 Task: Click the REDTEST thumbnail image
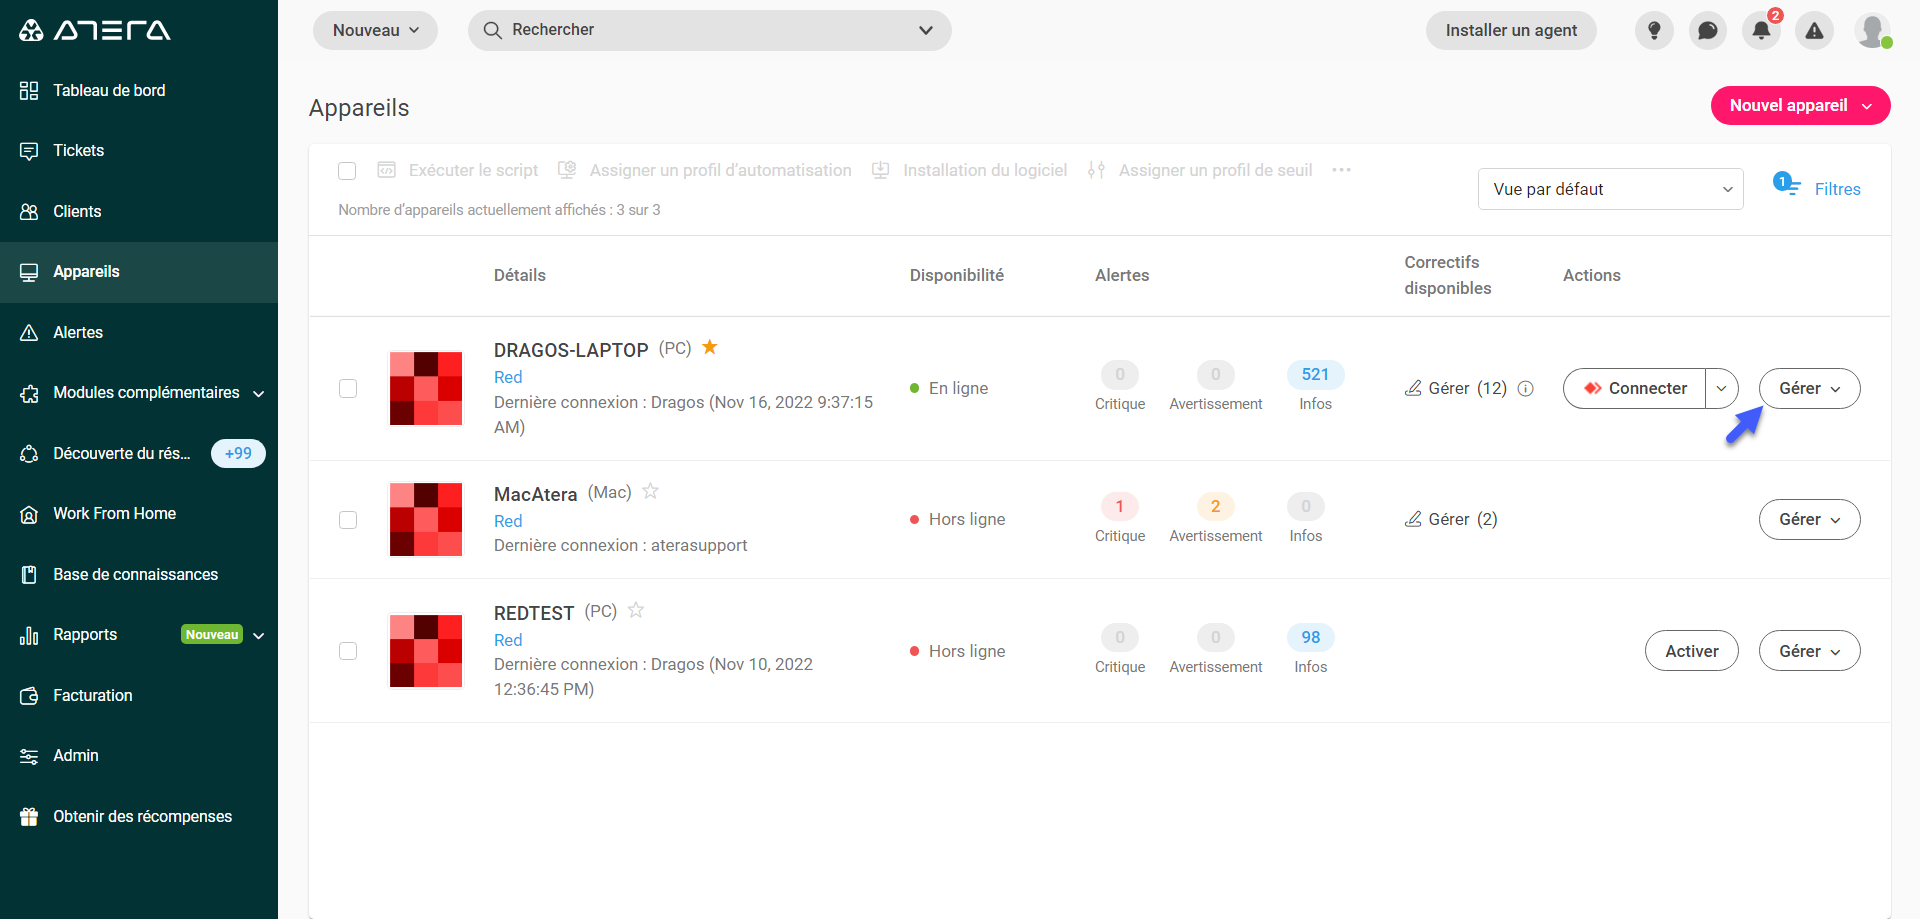click(426, 651)
